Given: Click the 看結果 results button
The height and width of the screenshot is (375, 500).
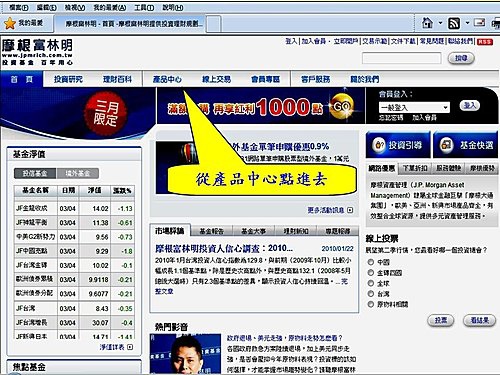Looking at the screenshot, I should click(x=479, y=320).
